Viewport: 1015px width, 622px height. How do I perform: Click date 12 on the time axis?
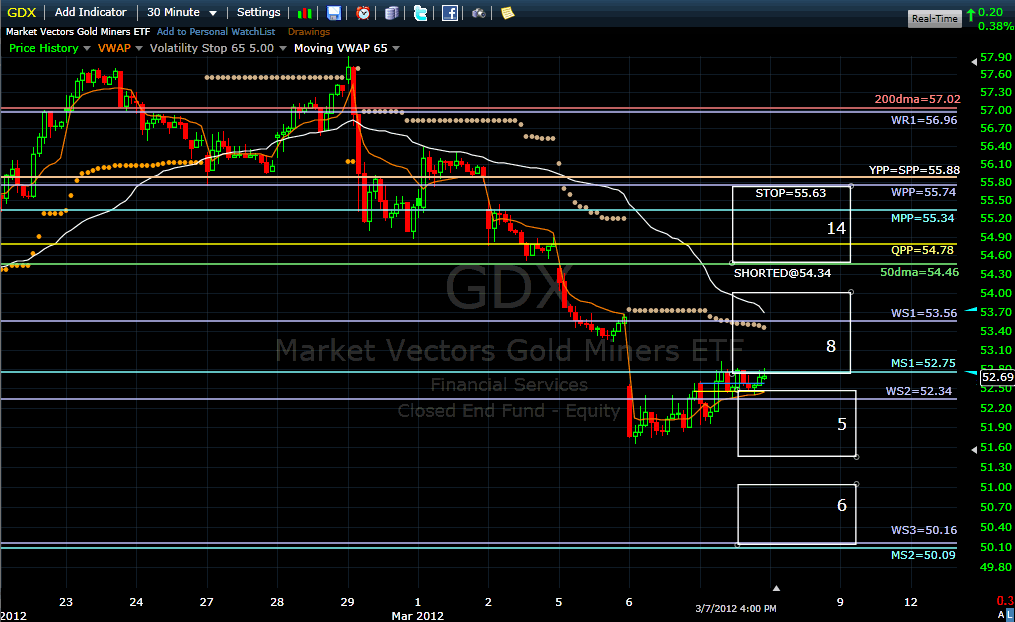point(910,602)
